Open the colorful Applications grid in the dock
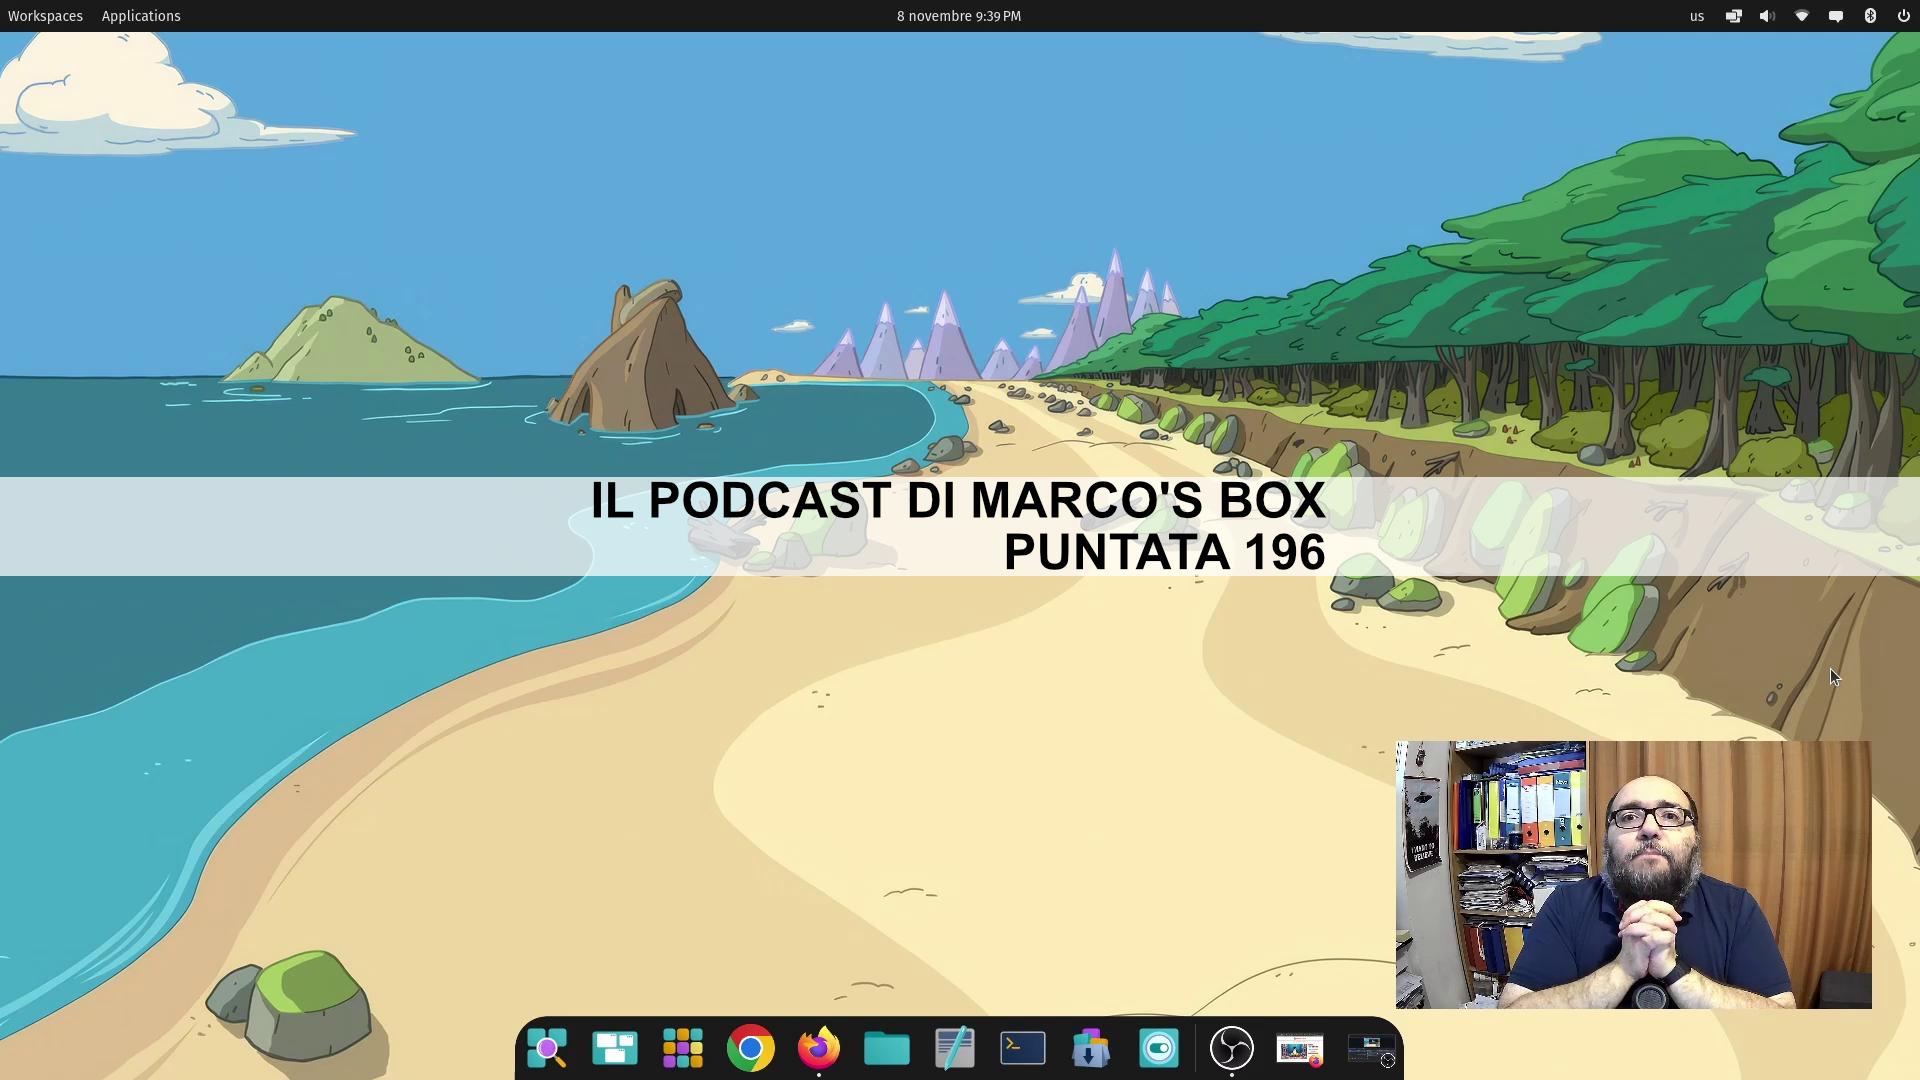Viewport: 1920px width, 1080px height. [683, 1048]
